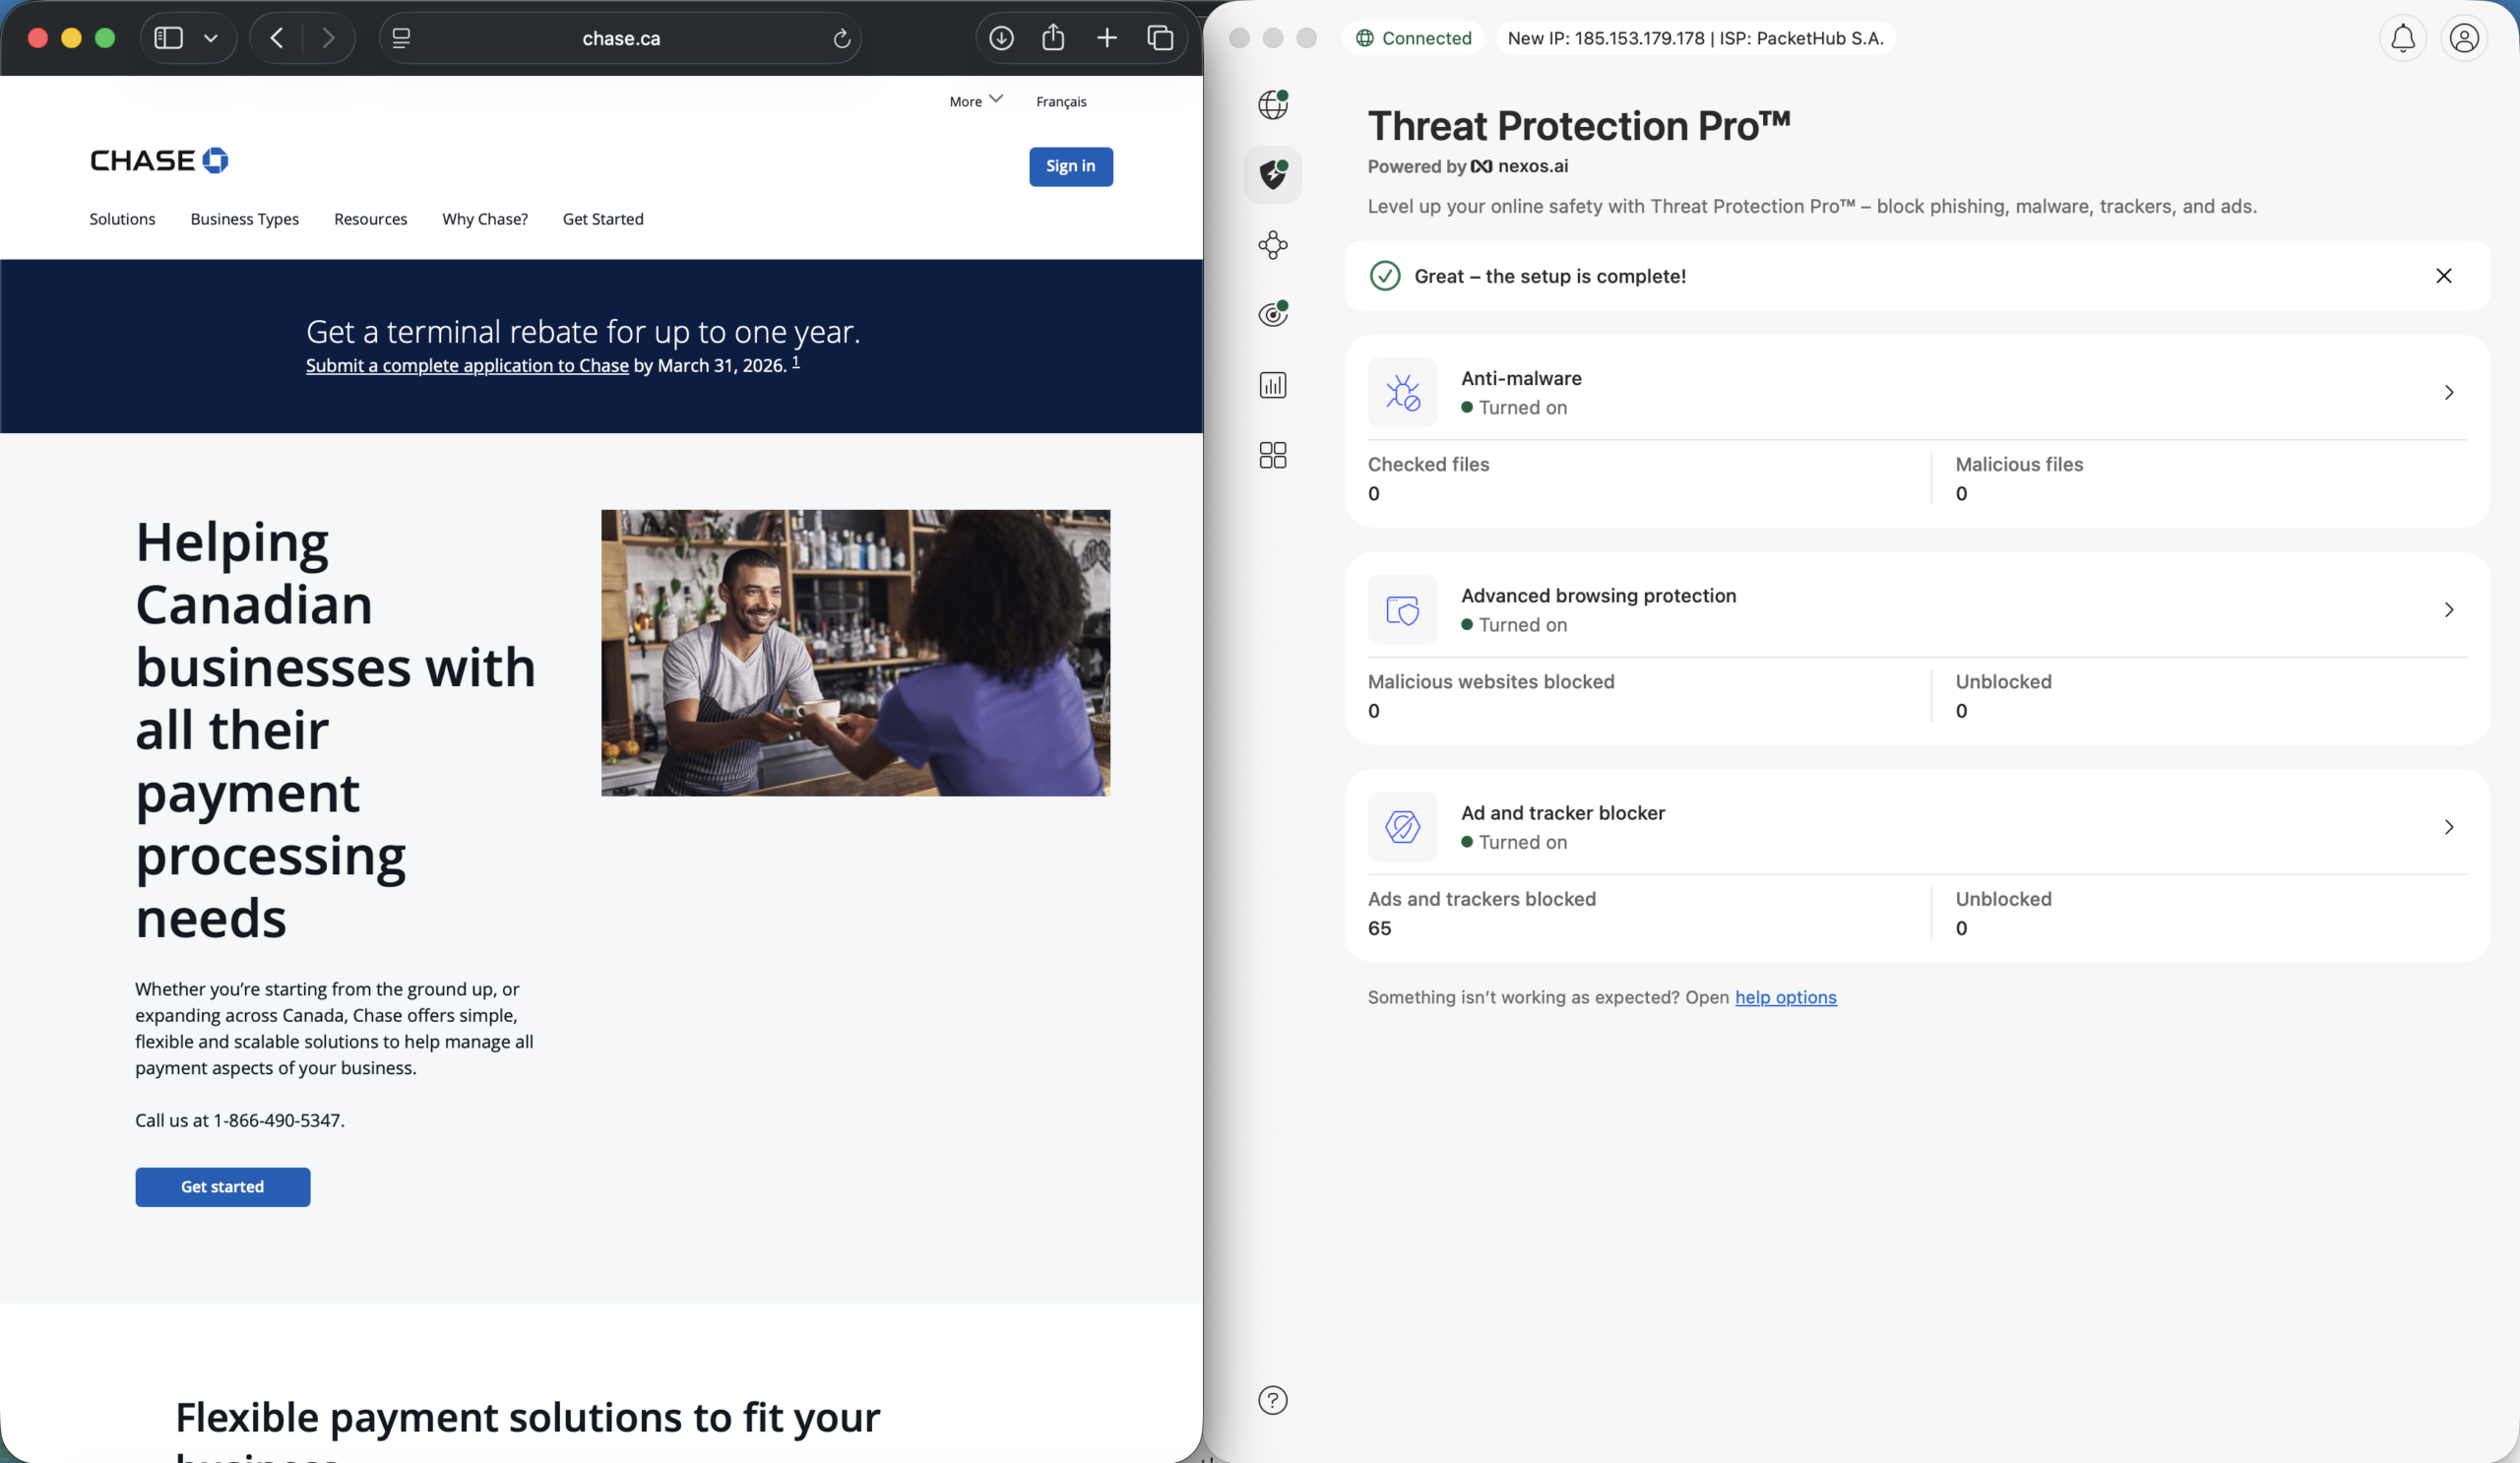Screen dimensions: 2520x1463
Task: Click the 'Ads and trackers blocked' count 65
Action: pos(1379,928)
